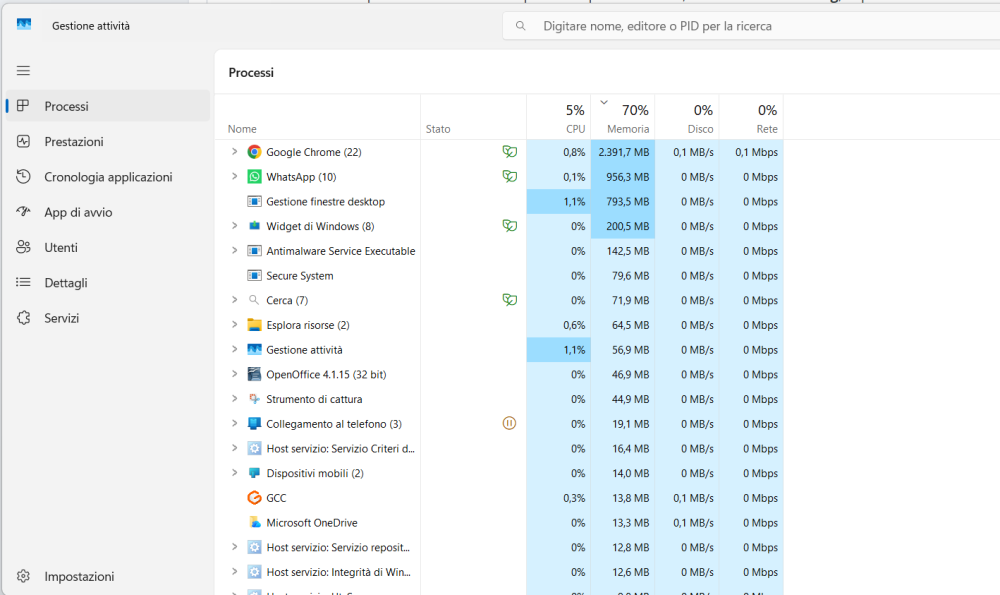Open the Processi page in sidebar
The image size is (1000, 595).
(x=108, y=106)
